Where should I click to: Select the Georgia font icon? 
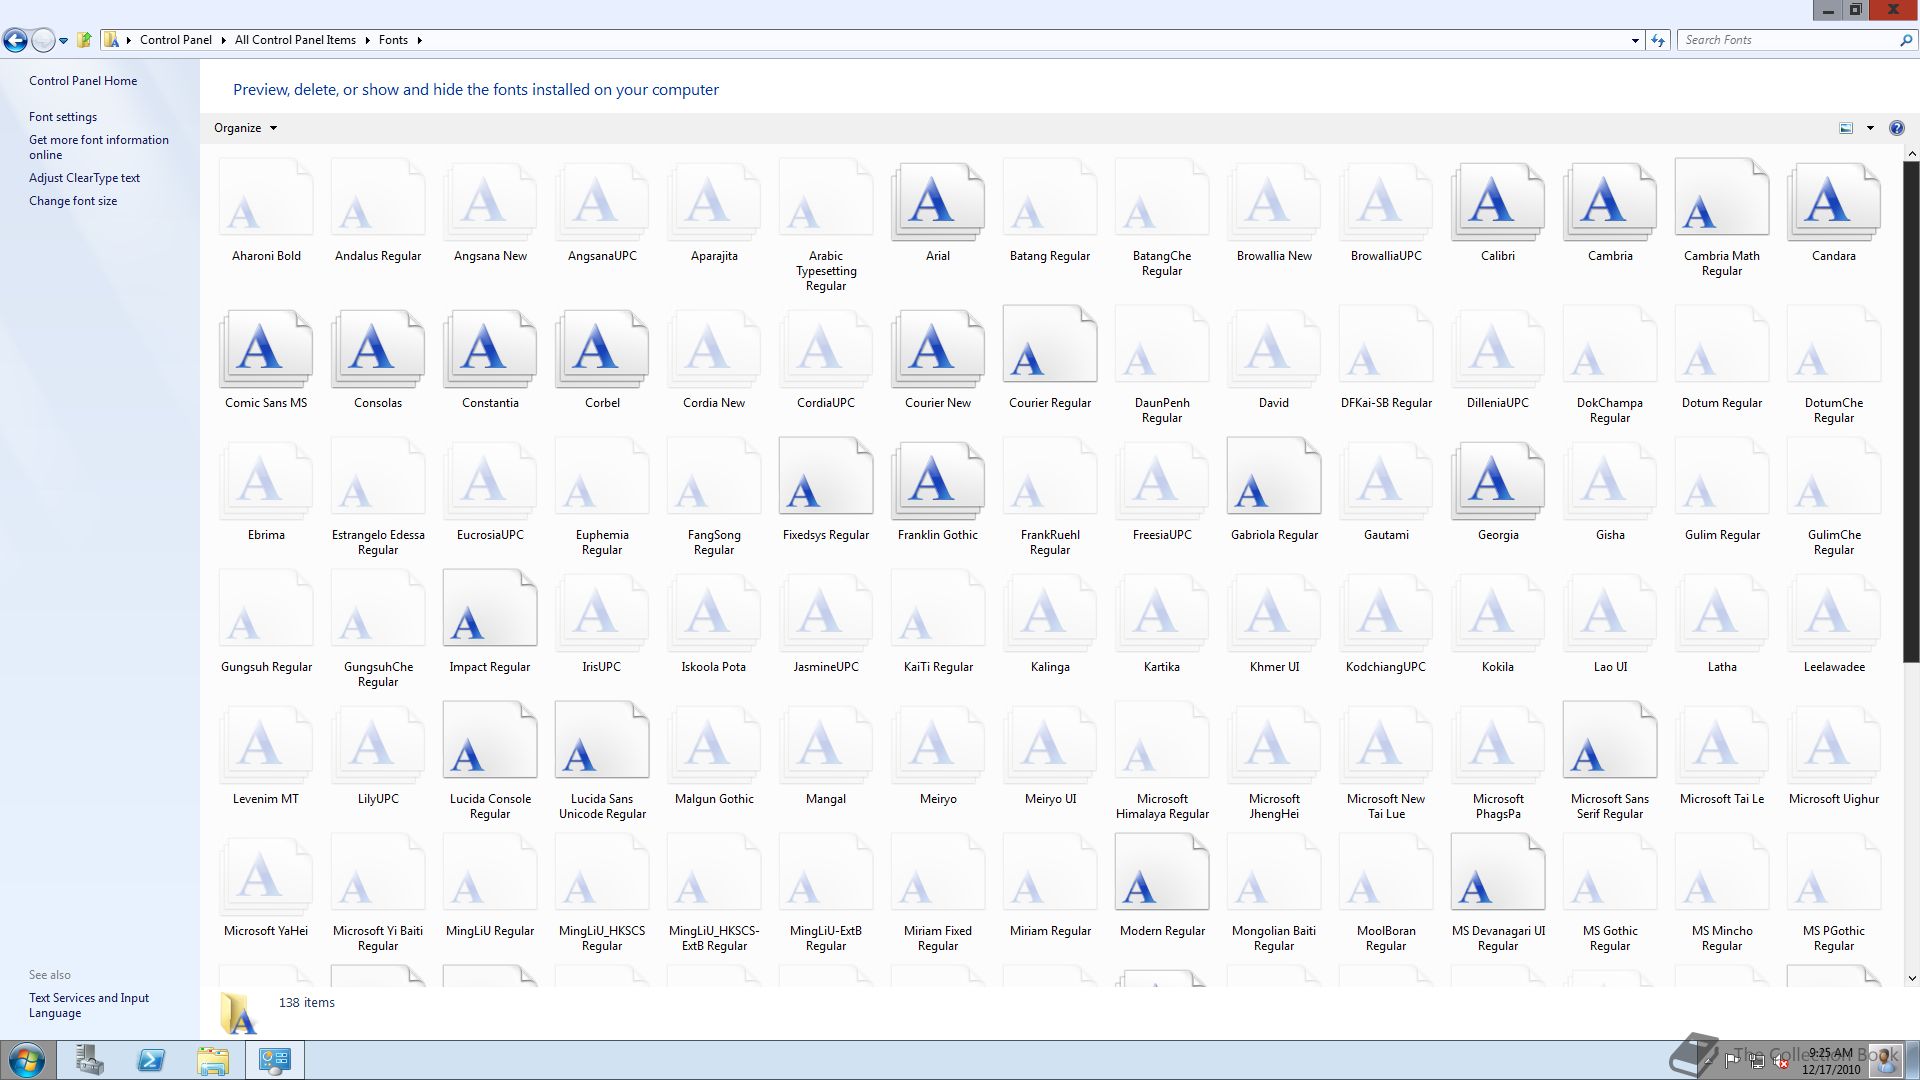pos(1497,482)
